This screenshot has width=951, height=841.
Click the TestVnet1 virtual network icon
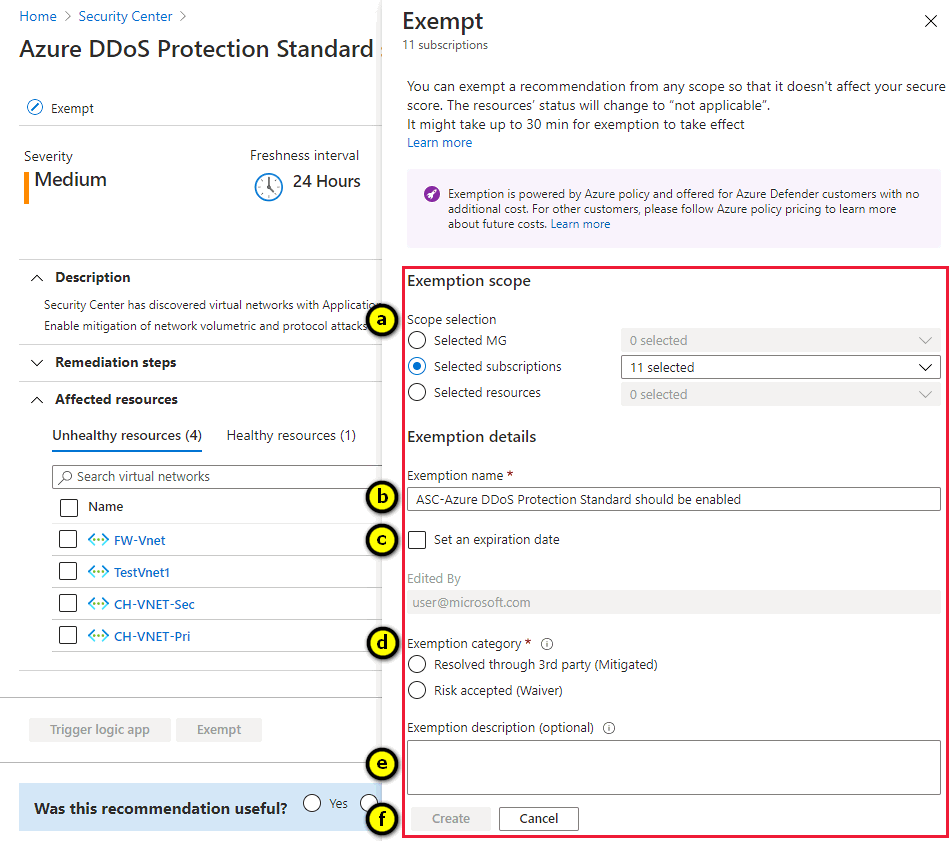[98, 572]
